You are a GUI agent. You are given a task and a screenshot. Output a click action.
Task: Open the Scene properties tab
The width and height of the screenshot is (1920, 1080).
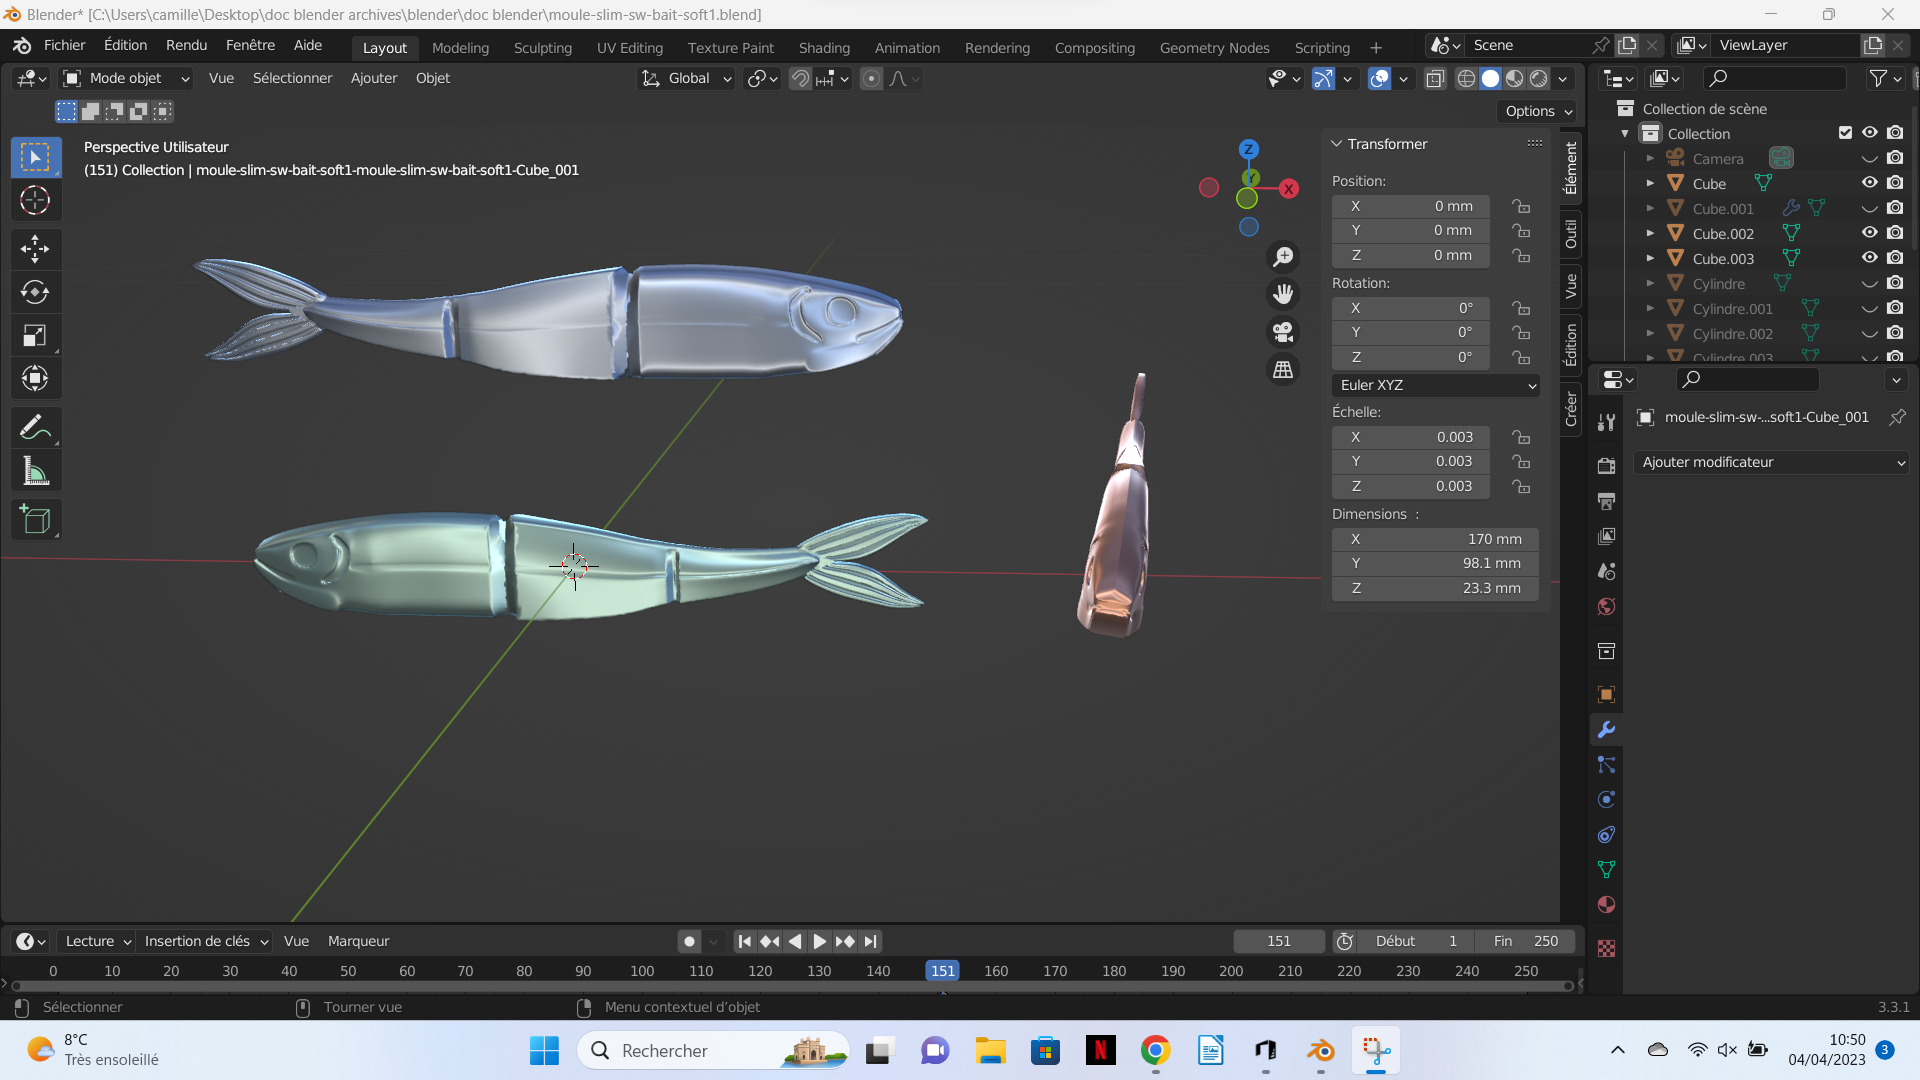point(1606,571)
